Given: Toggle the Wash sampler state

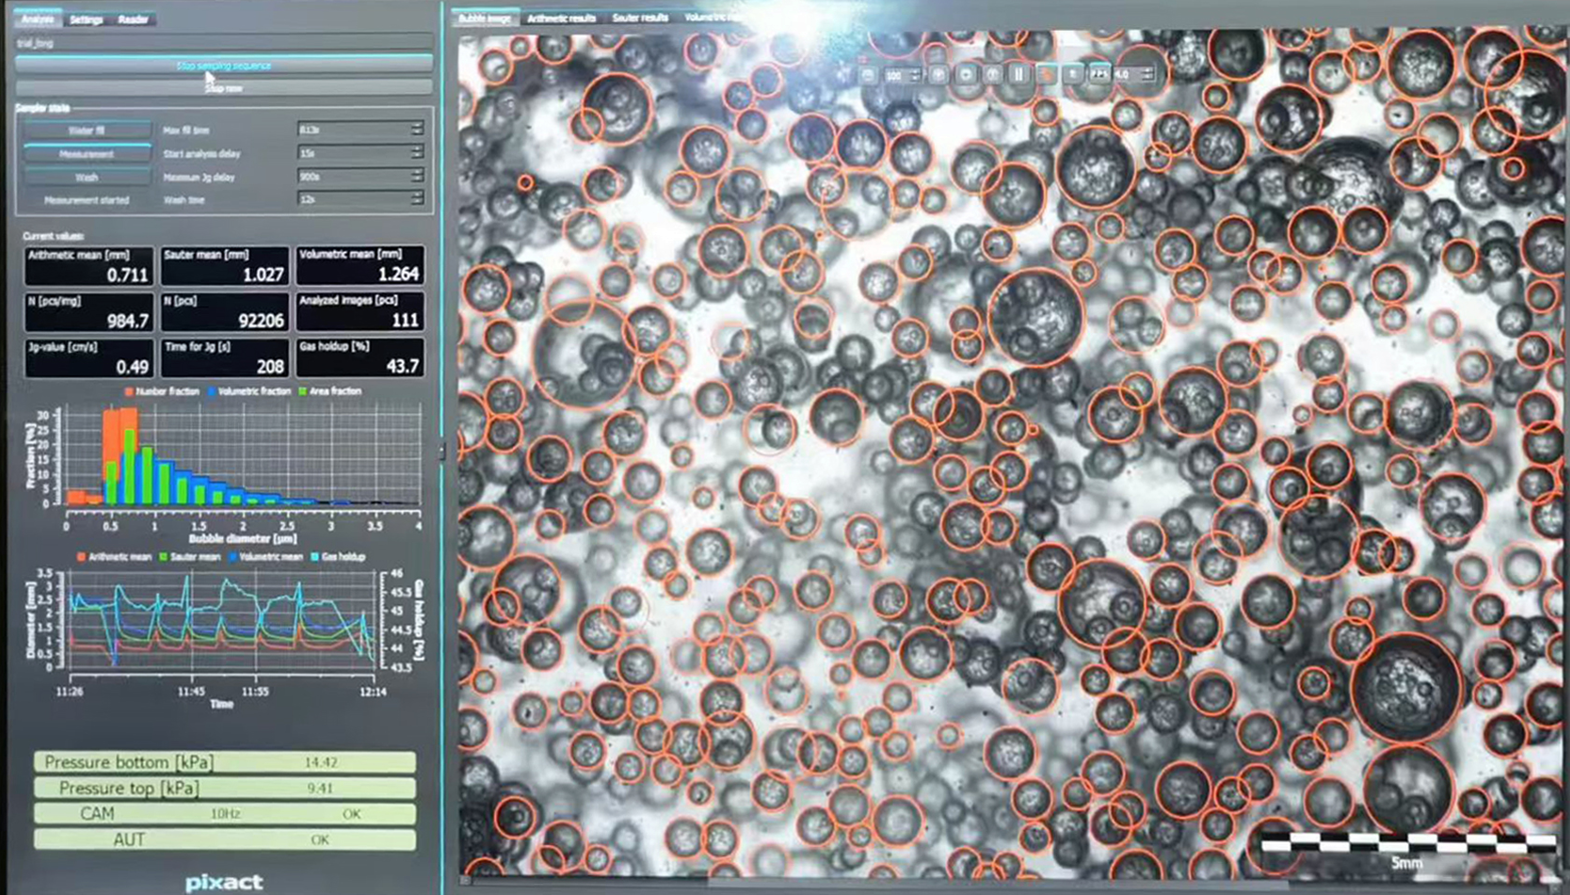Looking at the screenshot, I should click(87, 177).
